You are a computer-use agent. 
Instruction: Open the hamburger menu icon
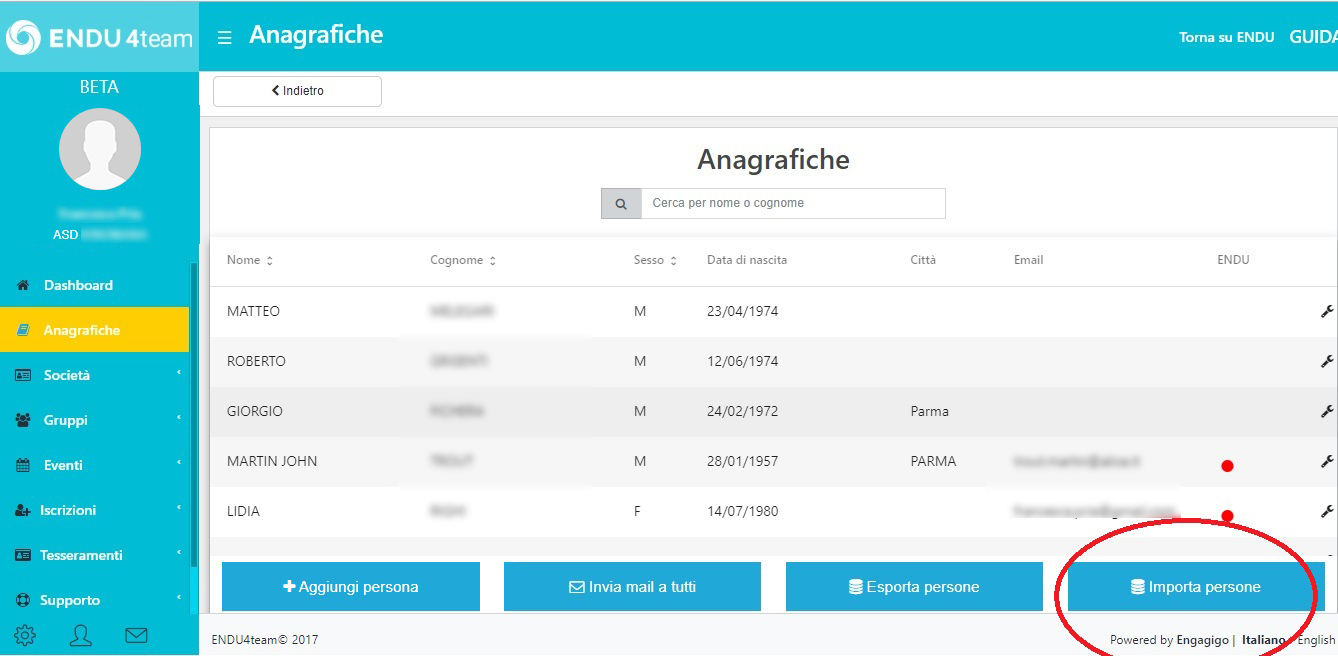[x=225, y=38]
